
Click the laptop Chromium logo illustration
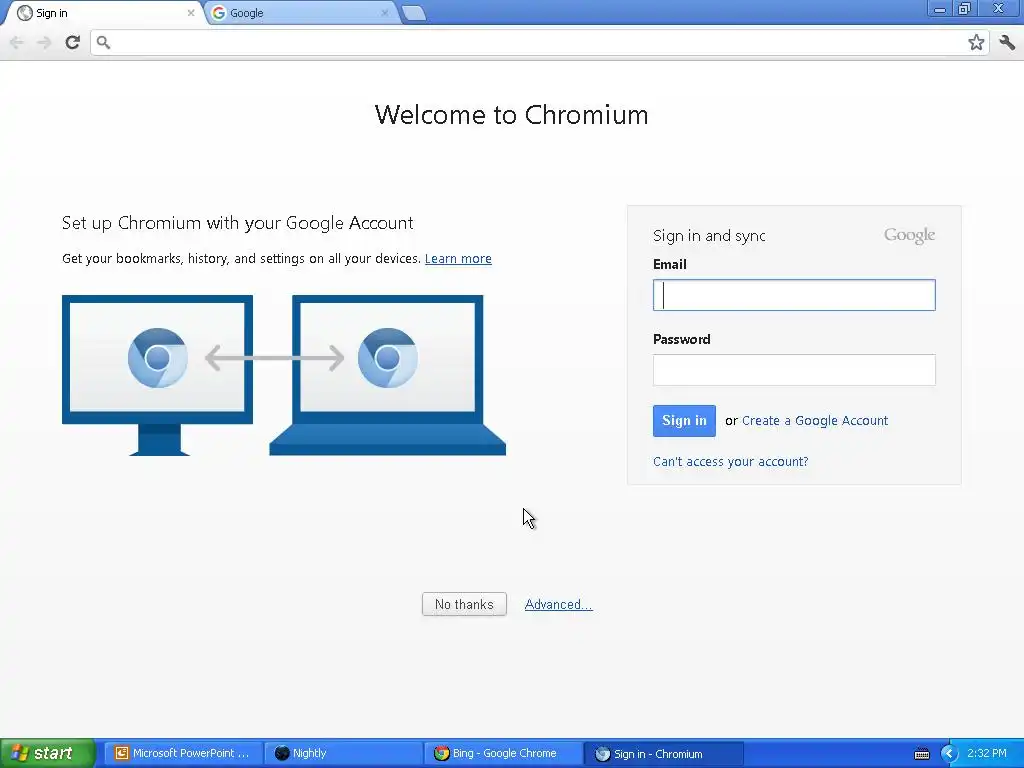(387, 358)
